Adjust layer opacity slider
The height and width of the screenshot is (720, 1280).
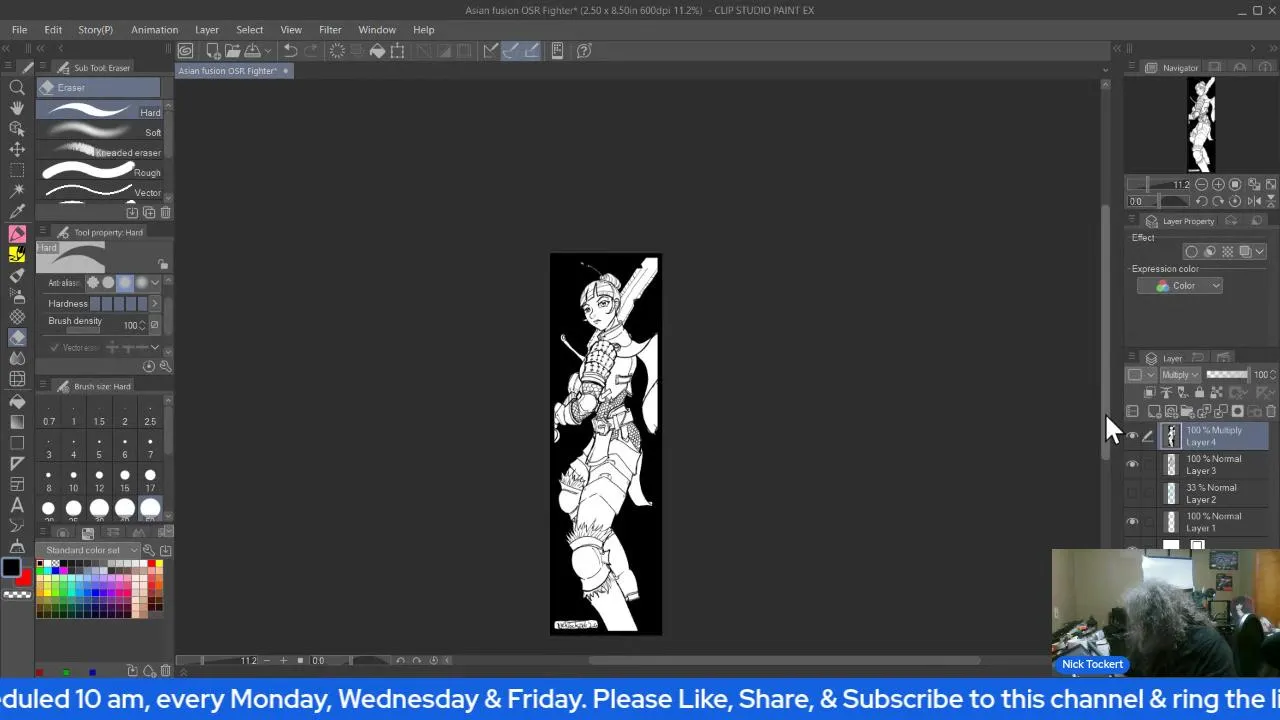[1227, 375]
